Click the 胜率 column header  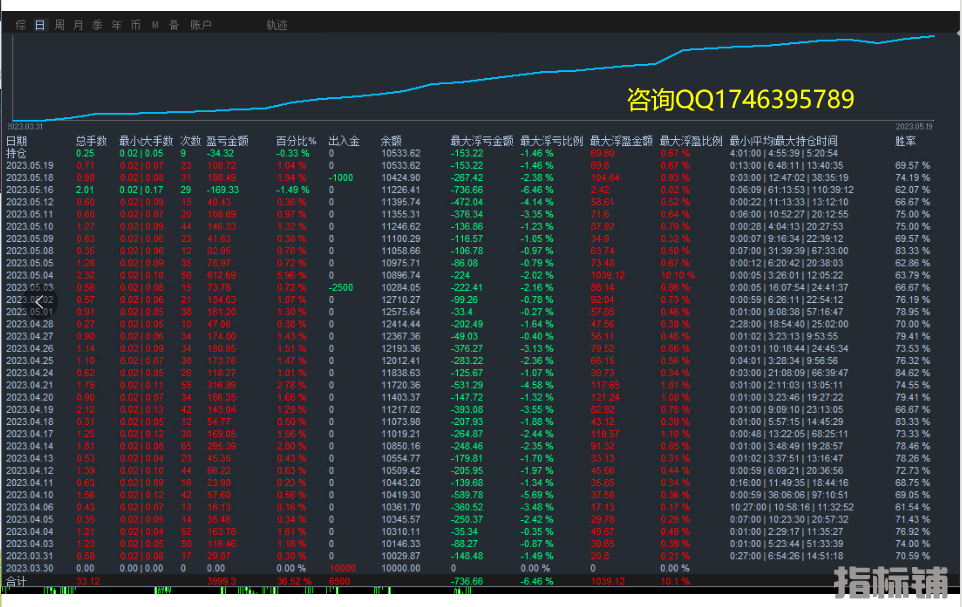click(905, 141)
